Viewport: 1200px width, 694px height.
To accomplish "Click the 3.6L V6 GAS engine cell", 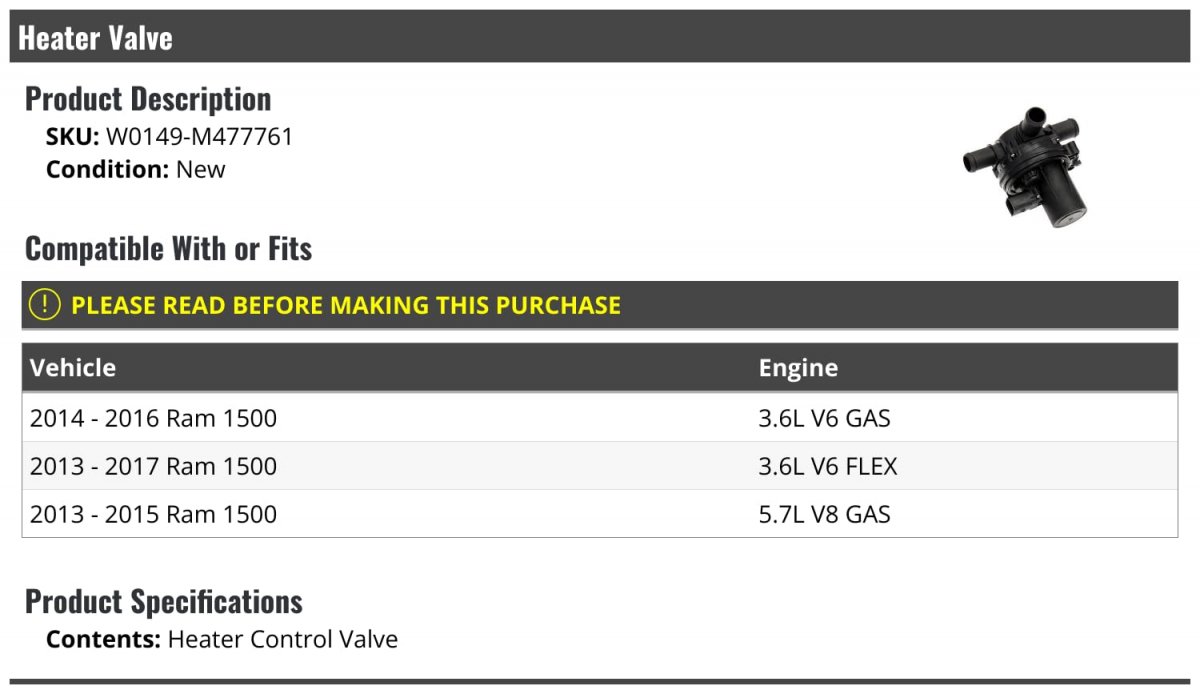I will click(x=824, y=418).
